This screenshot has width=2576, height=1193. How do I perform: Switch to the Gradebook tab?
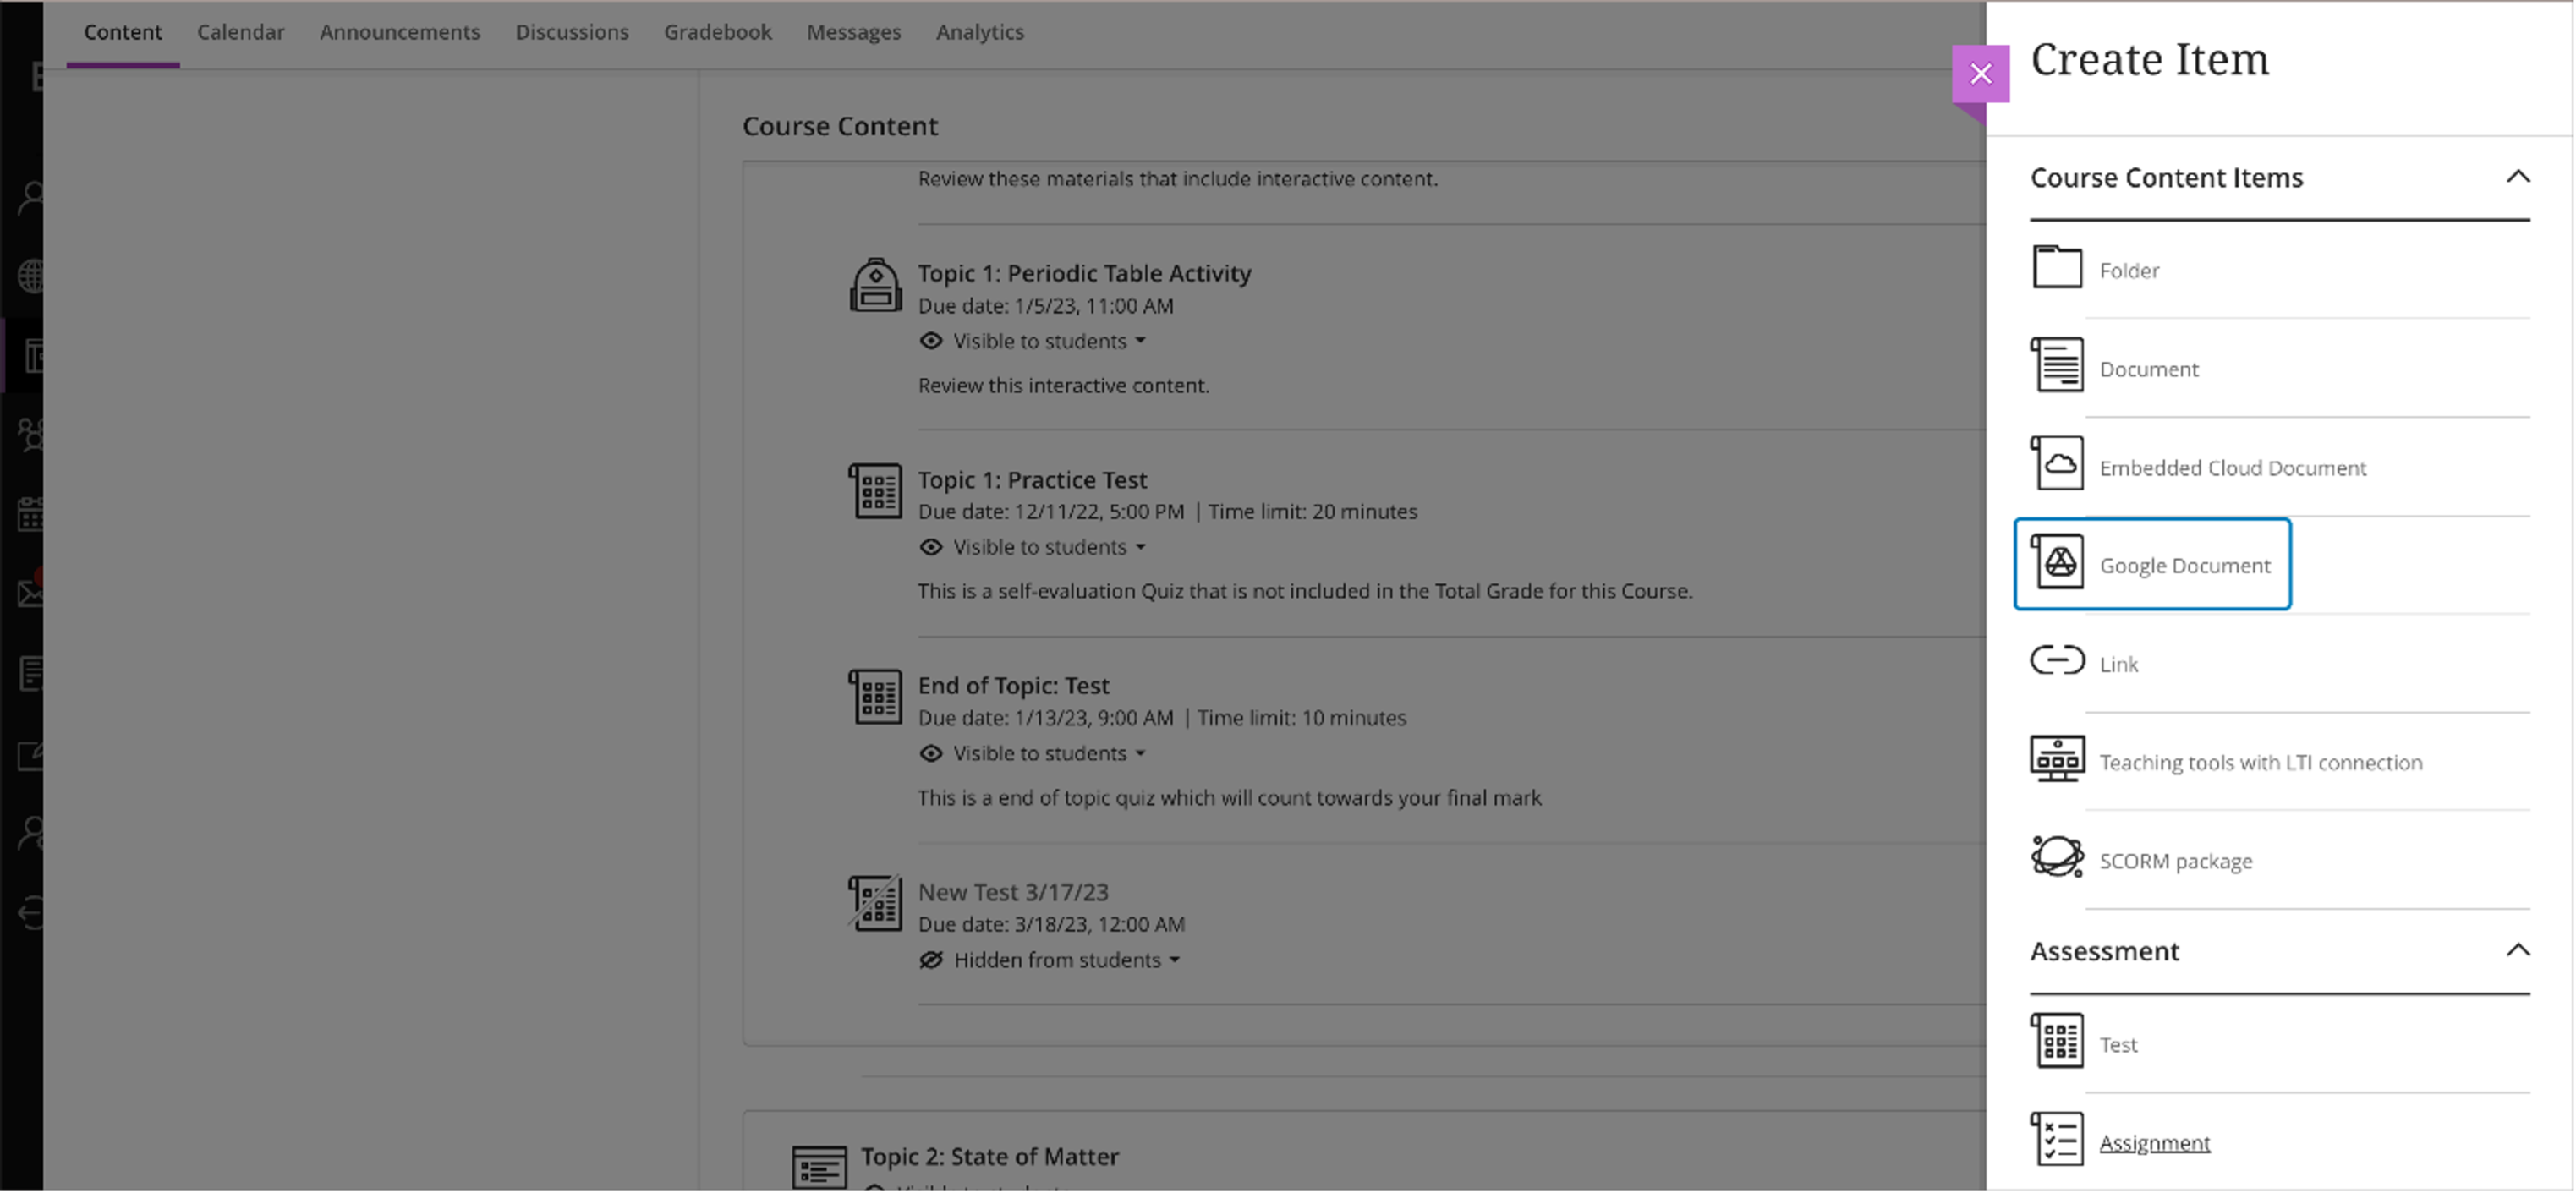click(717, 32)
